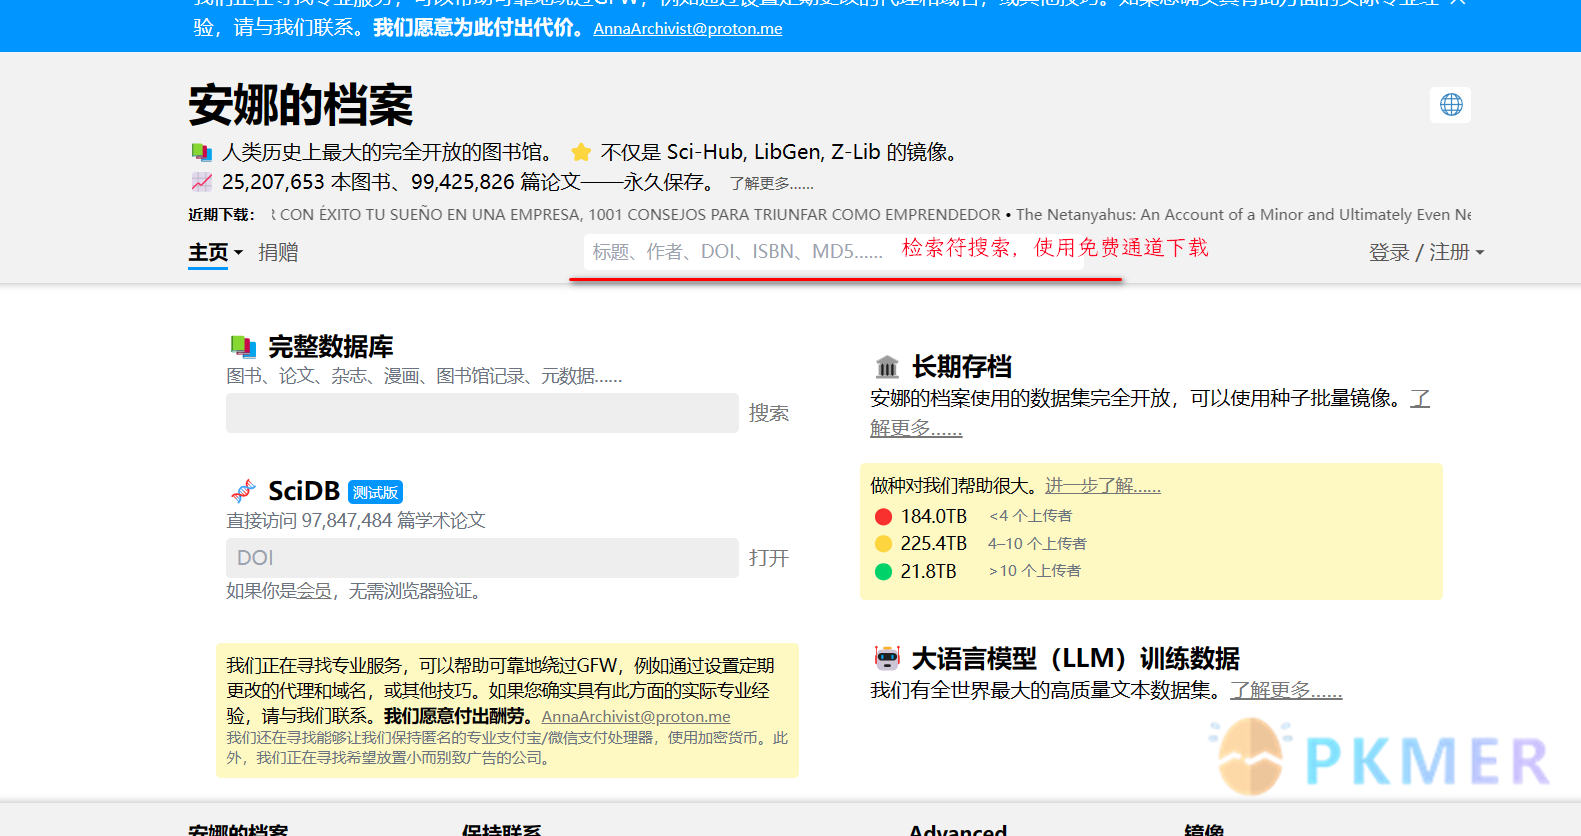Viewport: 1581px width, 836px height.
Task: Click the robot icon beside LLM heading
Action: tap(887, 658)
